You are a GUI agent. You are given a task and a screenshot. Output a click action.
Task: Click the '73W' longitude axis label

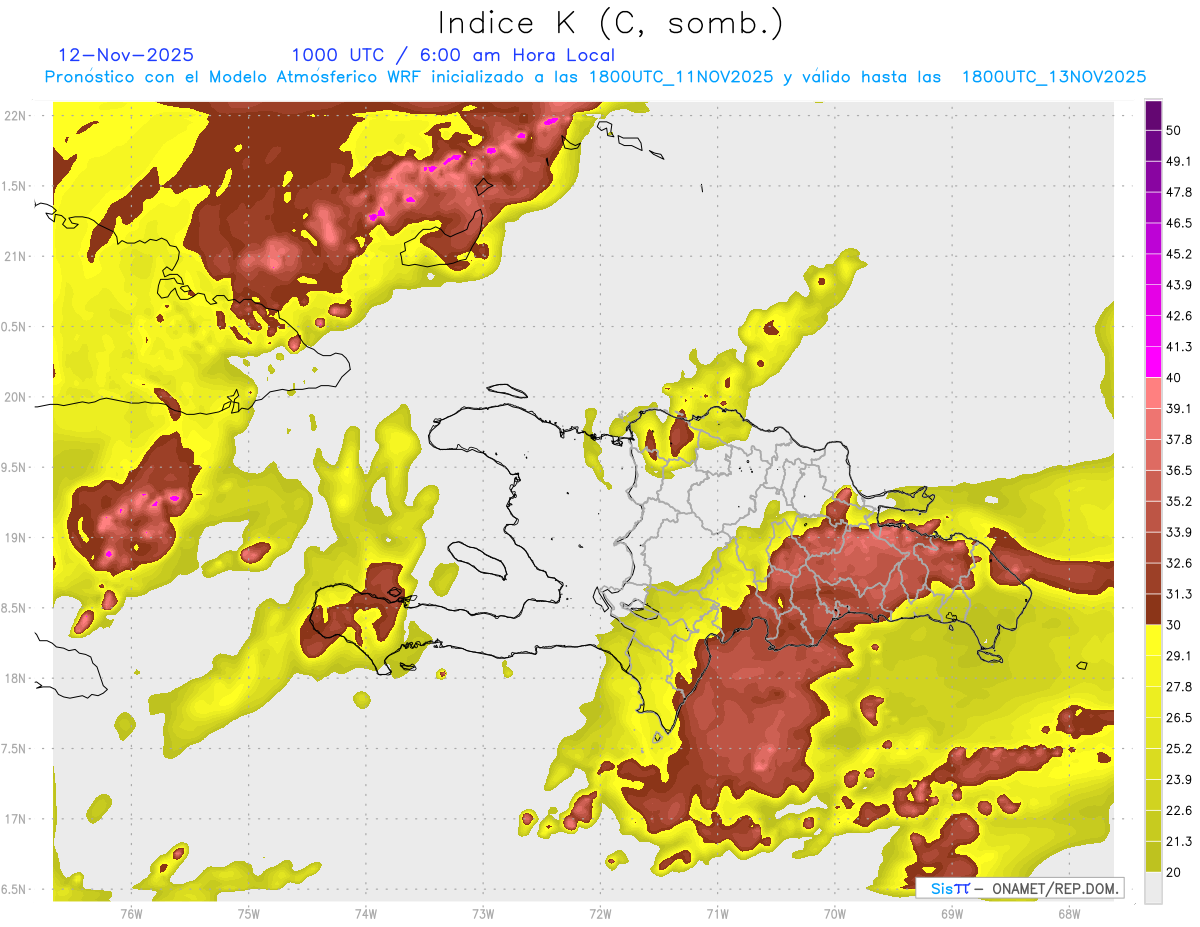click(x=483, y=914)
